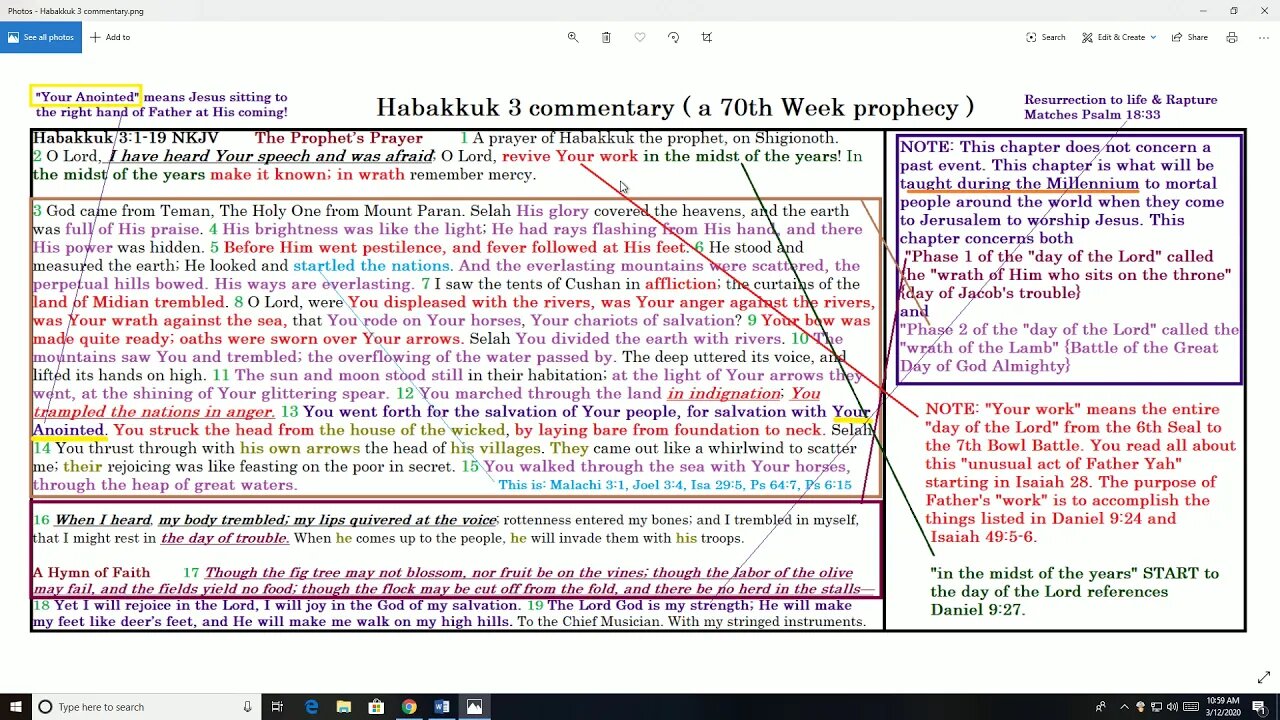Viewport: 1280px width, 720px height.
Task: Open See all photos
Action: pos(41,37)
